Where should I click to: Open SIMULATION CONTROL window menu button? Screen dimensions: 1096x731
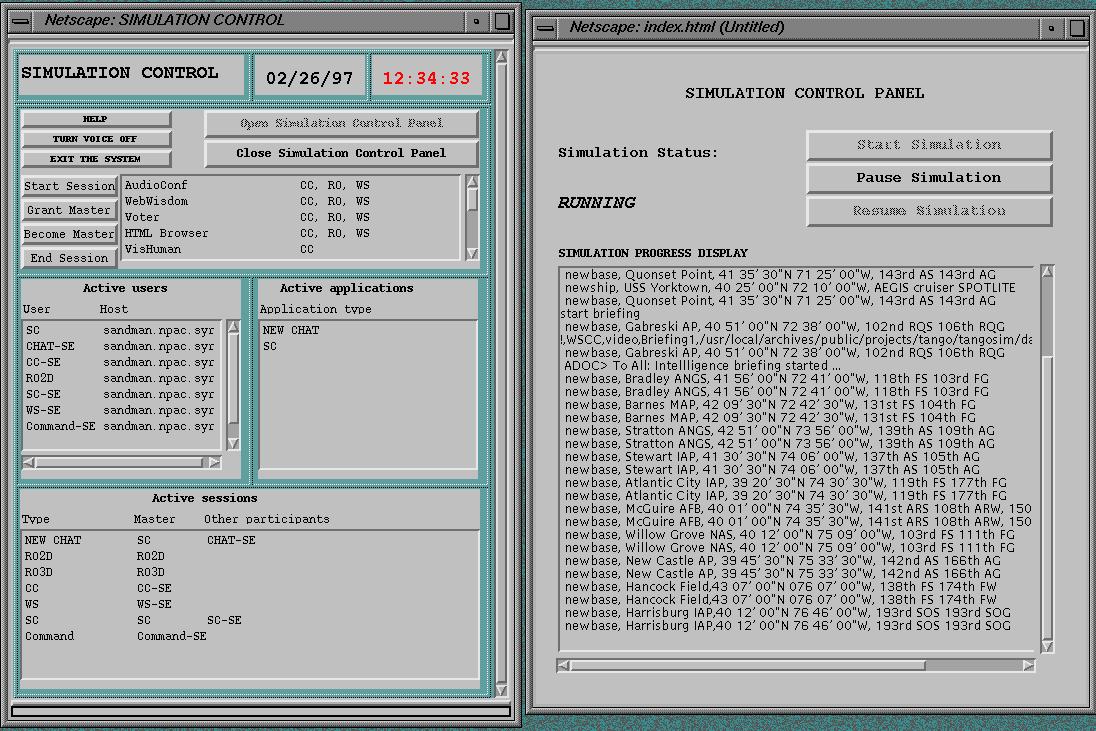(x=21, y=21)
